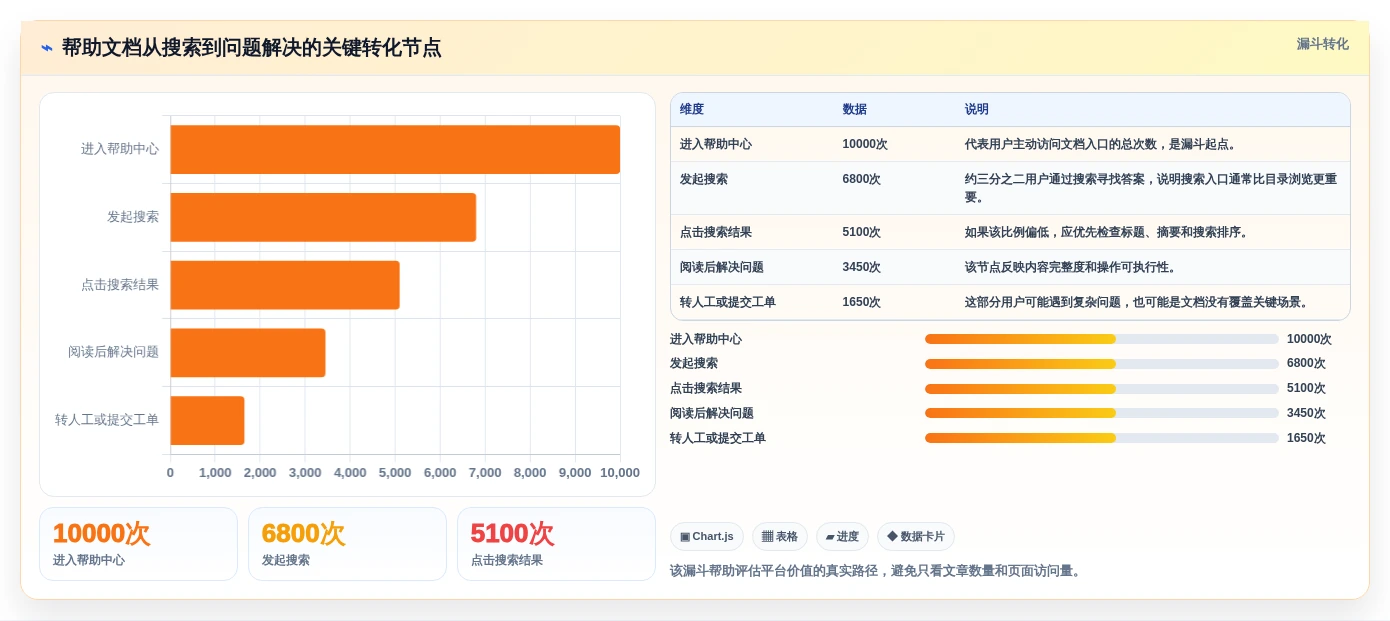Click the description starting 该节点反映内容完整度
1390x621 pixels.
pos(1072,267)
